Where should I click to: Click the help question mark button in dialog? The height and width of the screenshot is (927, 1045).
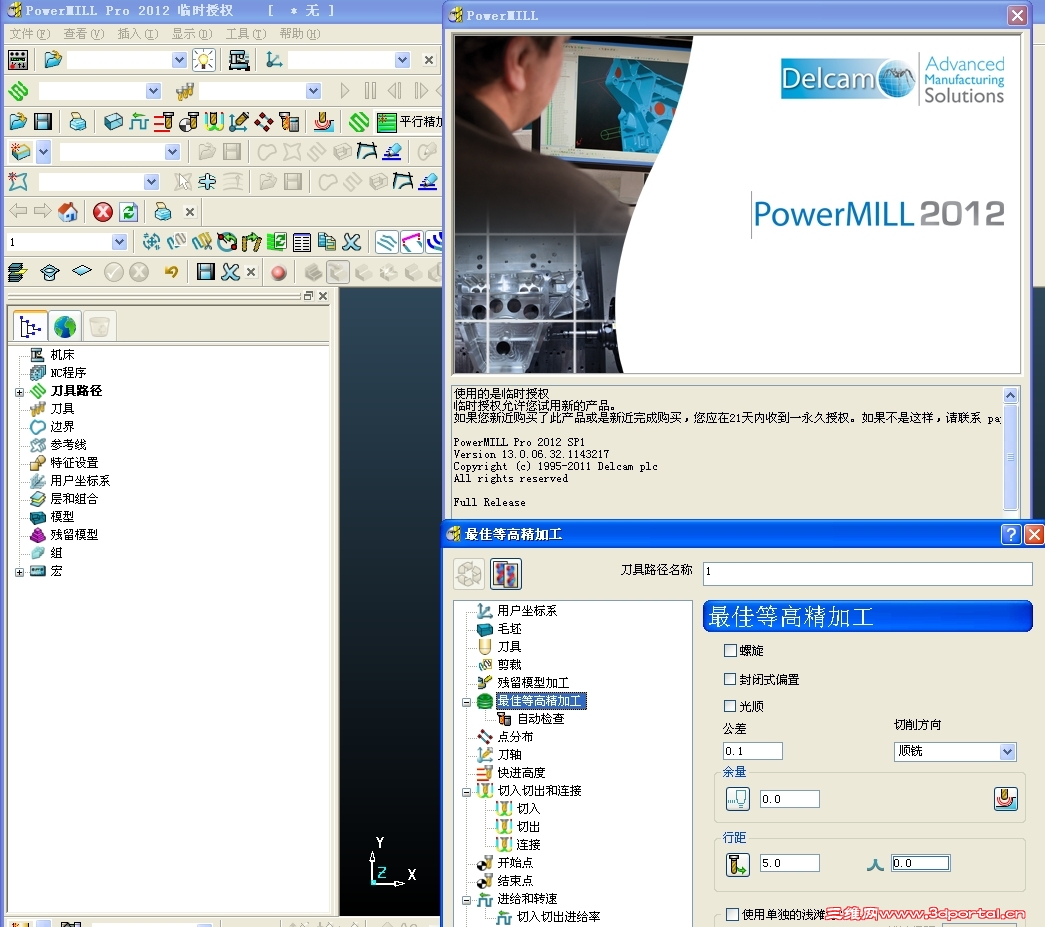1010,534
